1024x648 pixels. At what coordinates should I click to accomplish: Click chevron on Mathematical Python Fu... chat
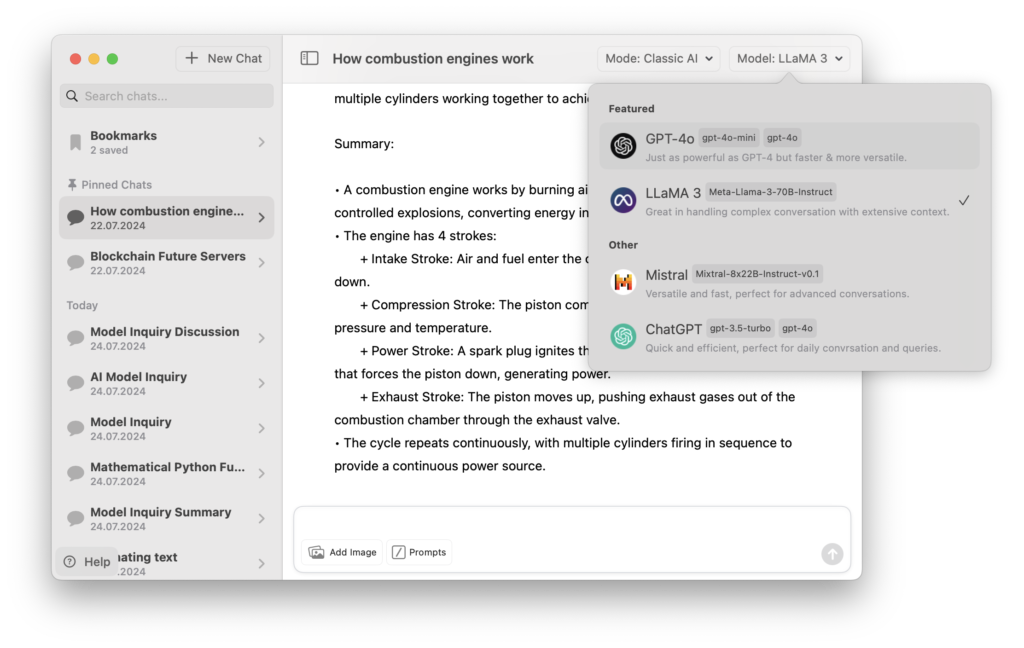click(x=261, y=474)
